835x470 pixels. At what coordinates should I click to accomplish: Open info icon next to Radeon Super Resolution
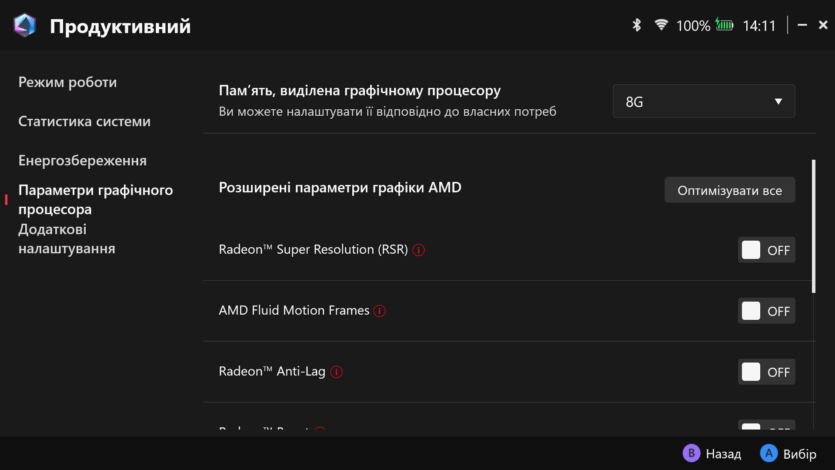pyautogui.click(x=419, y=250)
